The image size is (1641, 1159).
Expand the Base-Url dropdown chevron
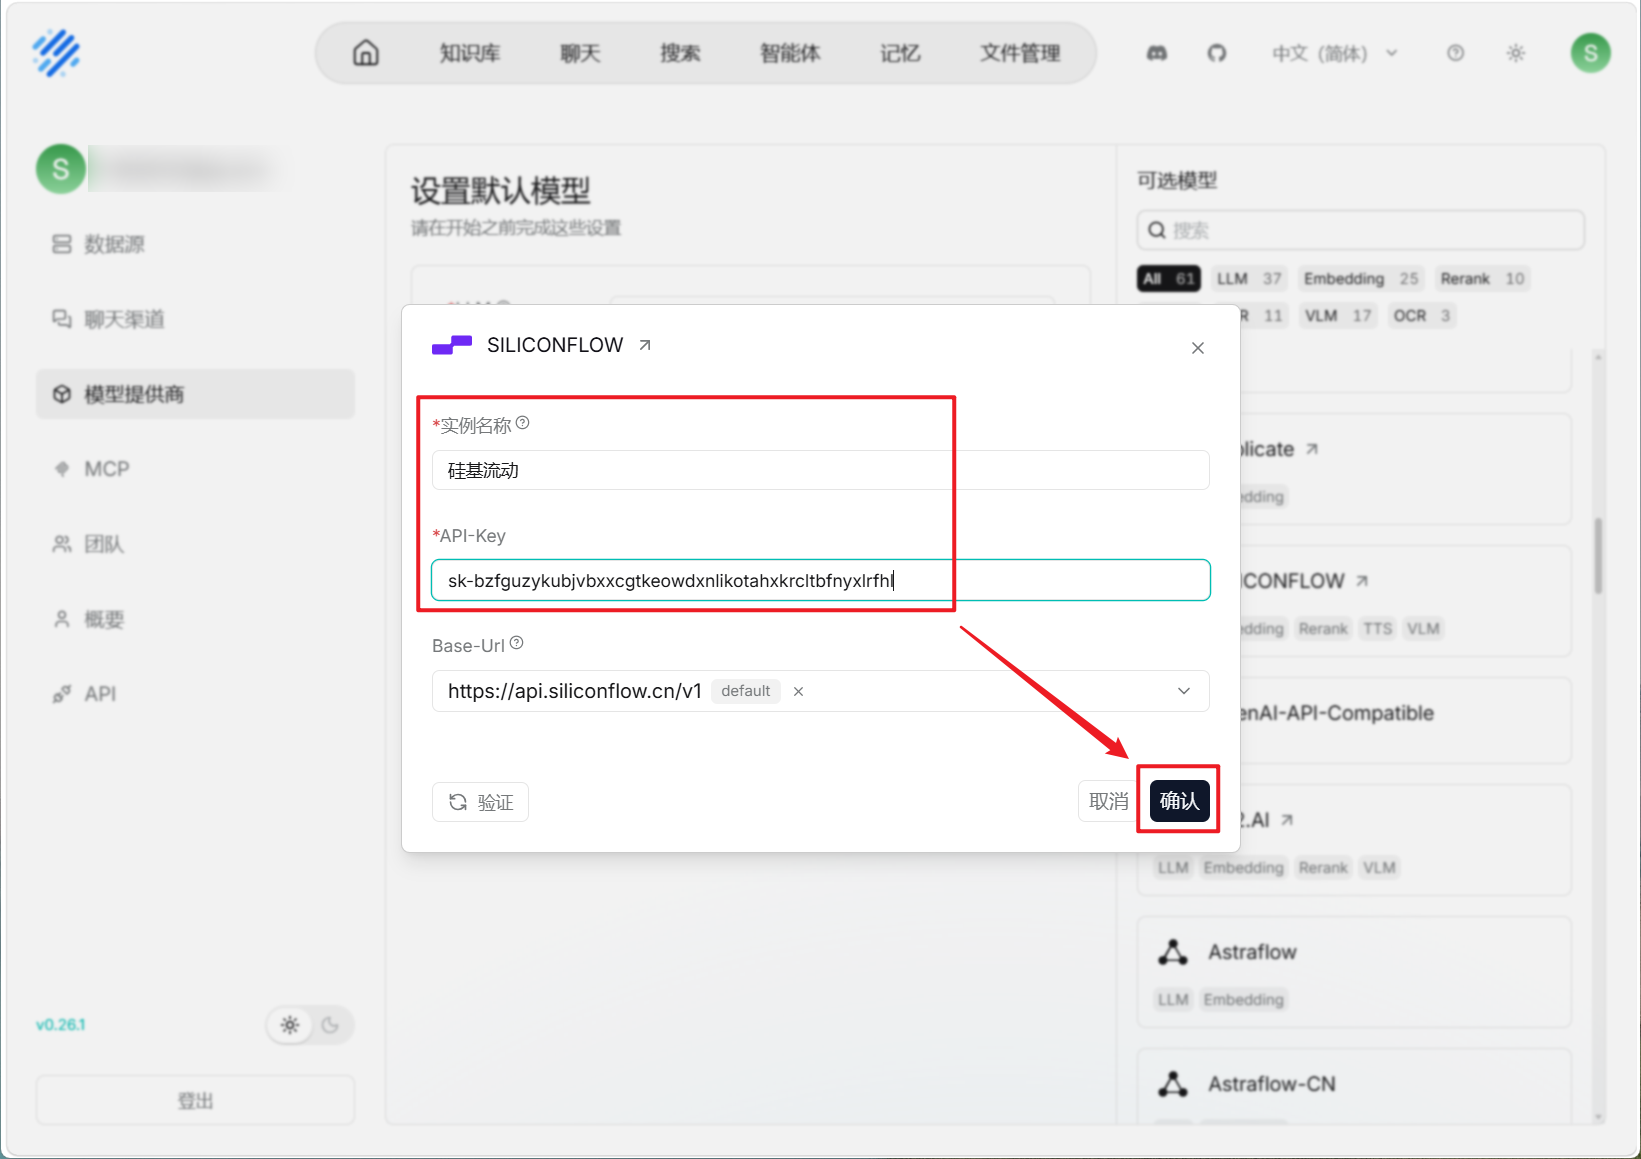[x=1184, y=691]
